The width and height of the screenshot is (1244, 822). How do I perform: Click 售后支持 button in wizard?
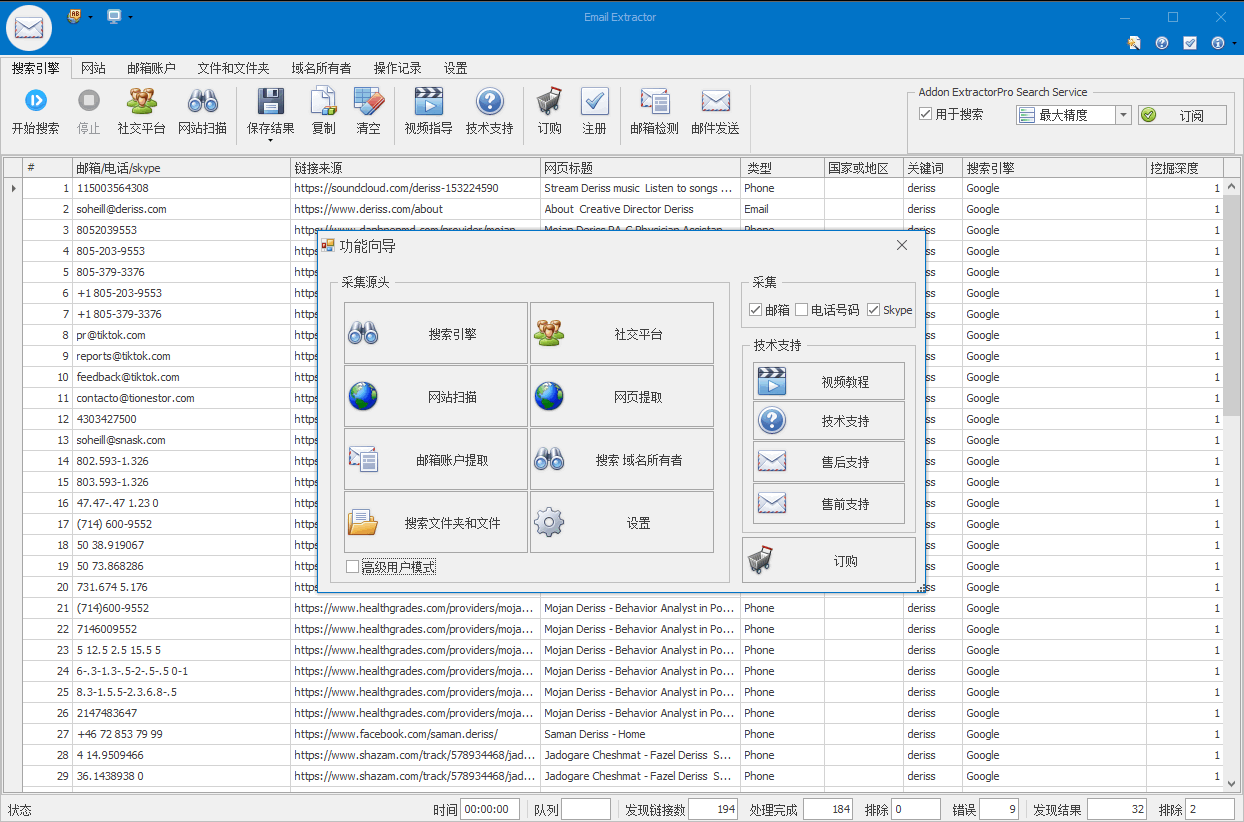pos(829,462)
